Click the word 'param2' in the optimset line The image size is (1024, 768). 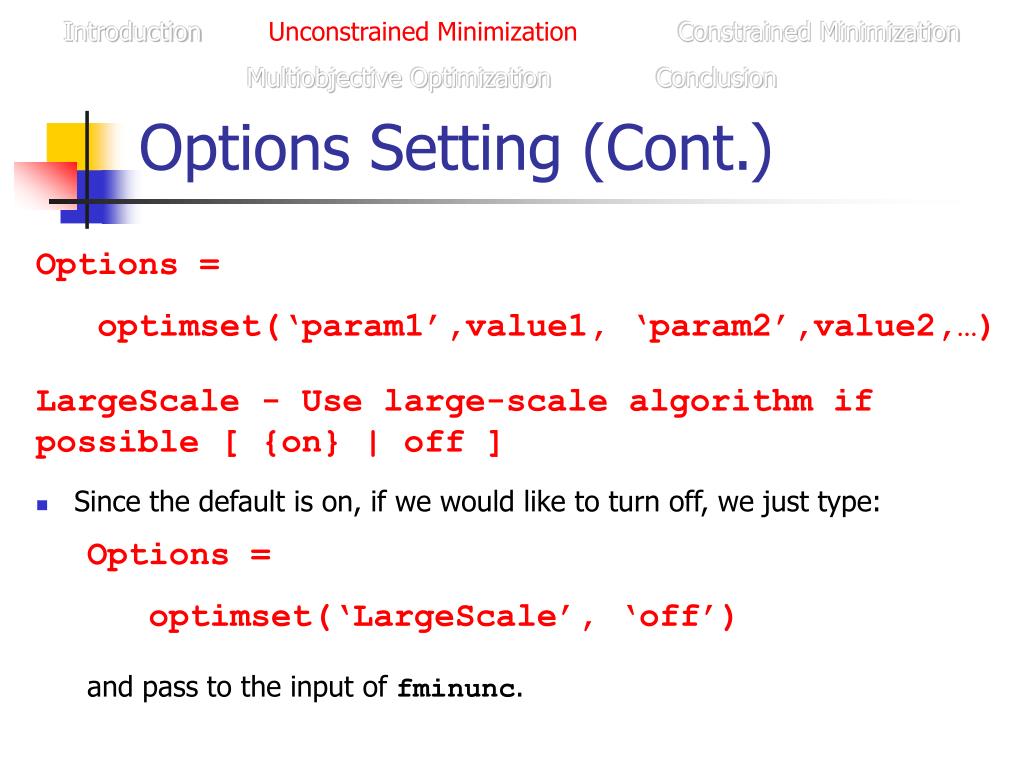(x=711, y=327)
